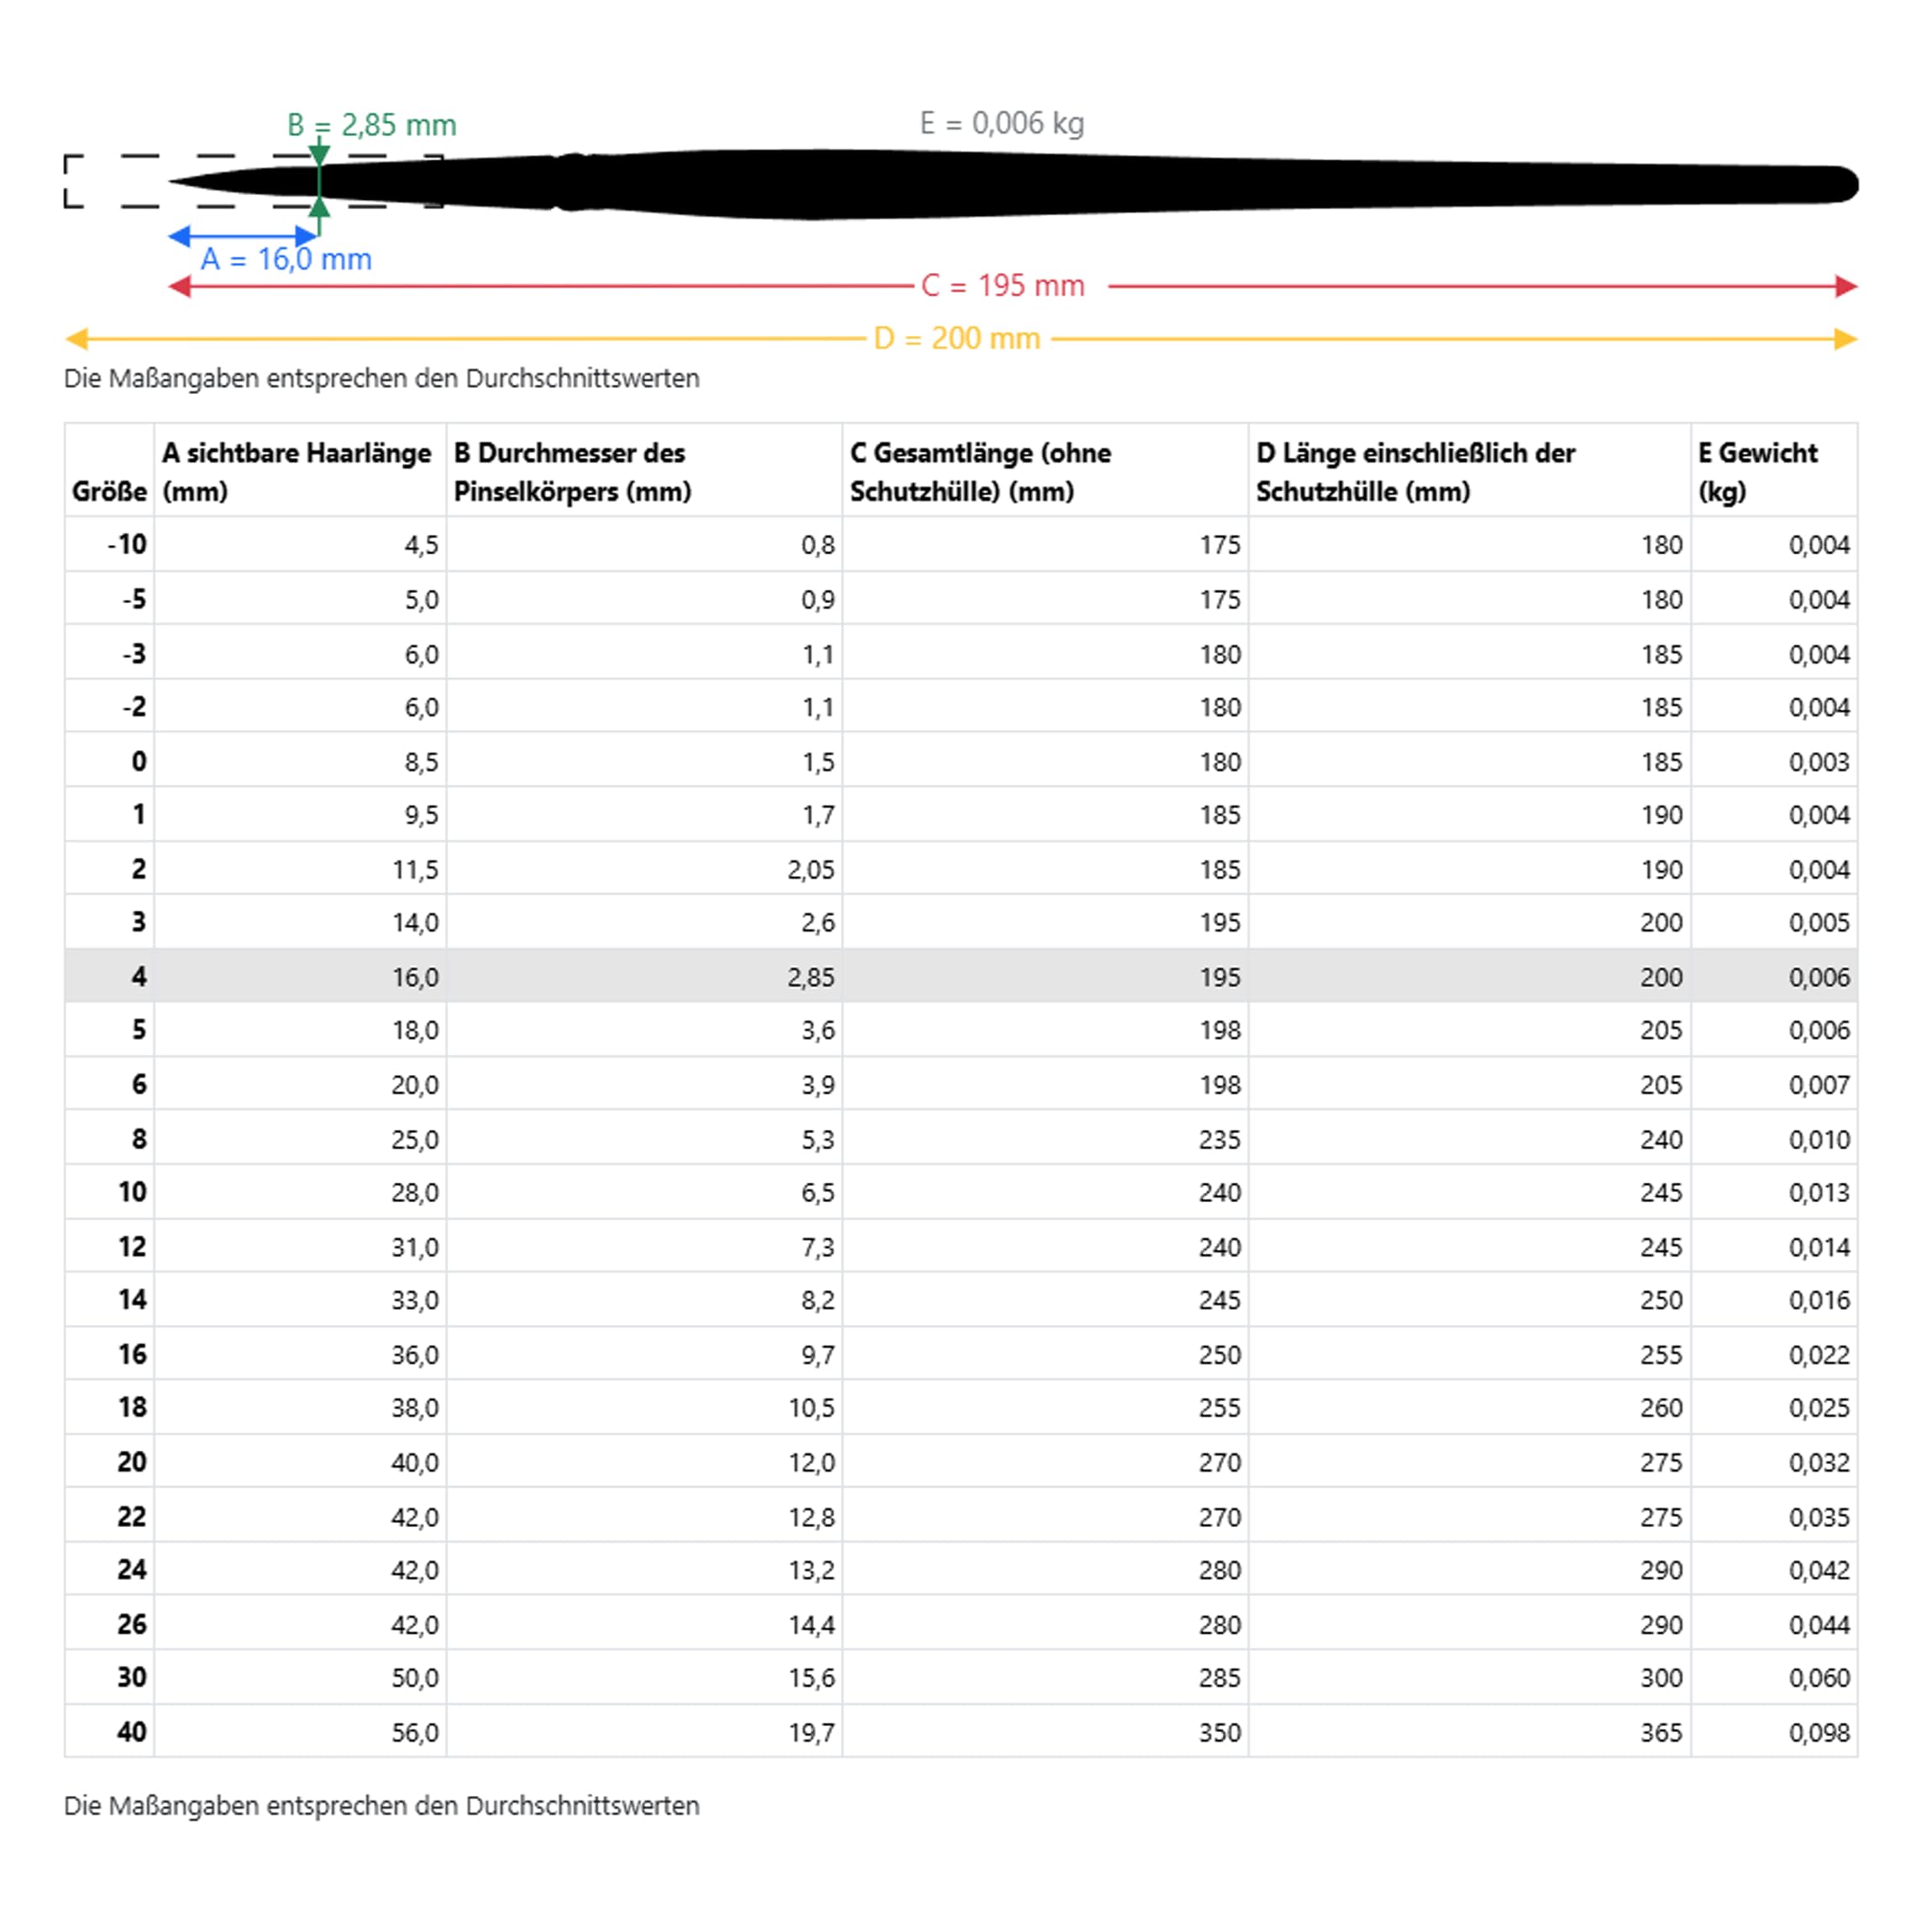The image size is (1932, 1932).
Task: Select the highlighted size 4 row
Action: pyautogui.click(x=960, y=976)
